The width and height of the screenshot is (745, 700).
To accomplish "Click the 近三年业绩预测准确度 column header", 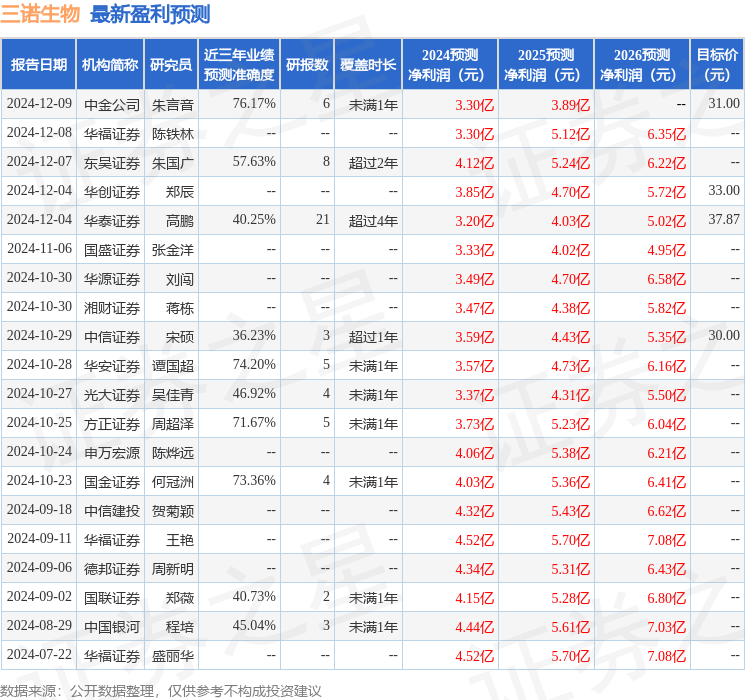I will click(x=239, y=65).
